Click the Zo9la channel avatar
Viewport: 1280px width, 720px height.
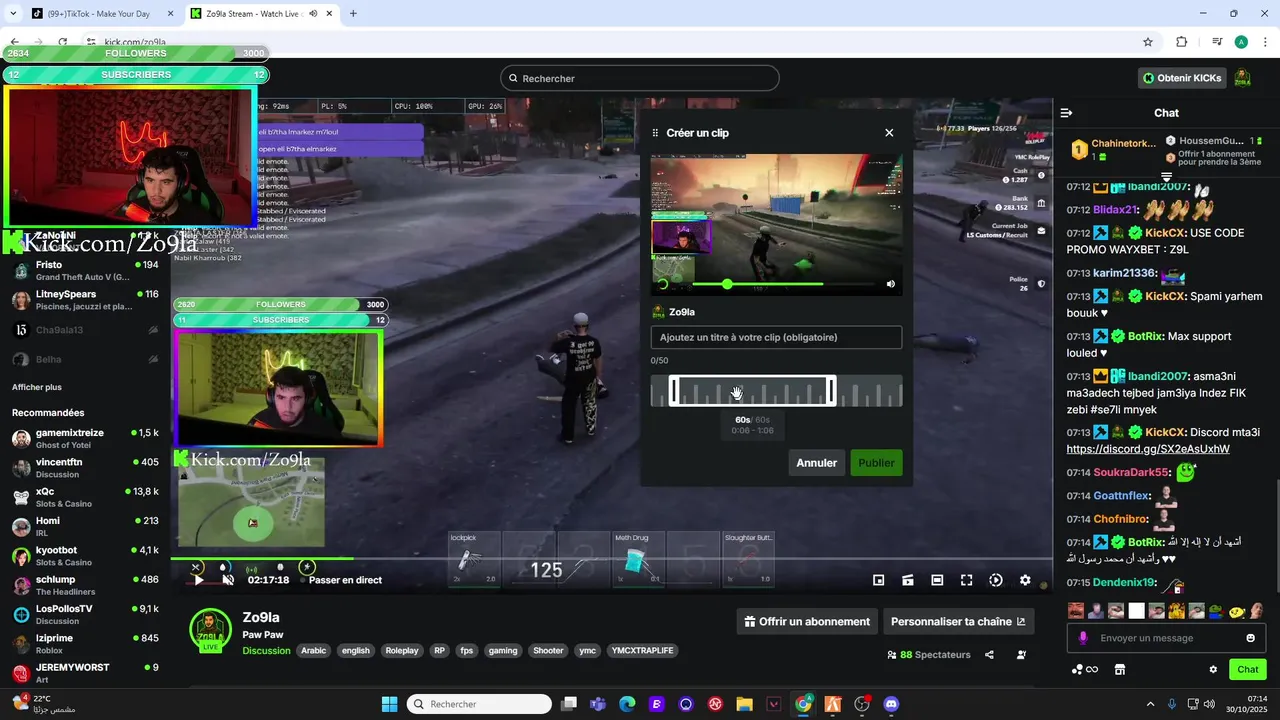click(x=211, y=629)
